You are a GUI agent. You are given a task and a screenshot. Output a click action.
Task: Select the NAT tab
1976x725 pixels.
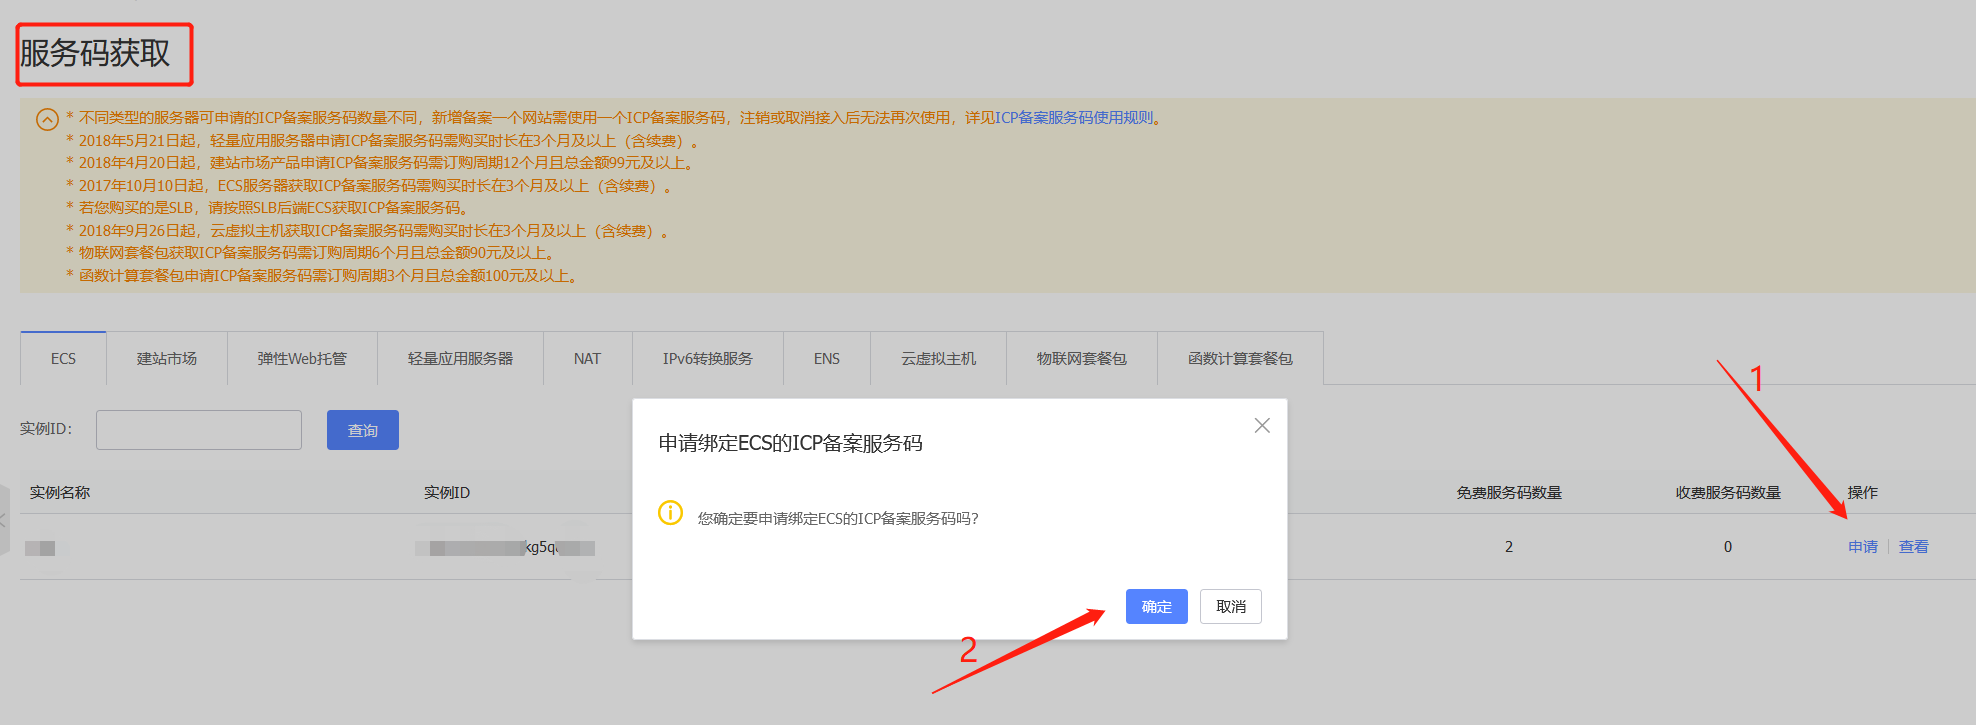point(588,358)
